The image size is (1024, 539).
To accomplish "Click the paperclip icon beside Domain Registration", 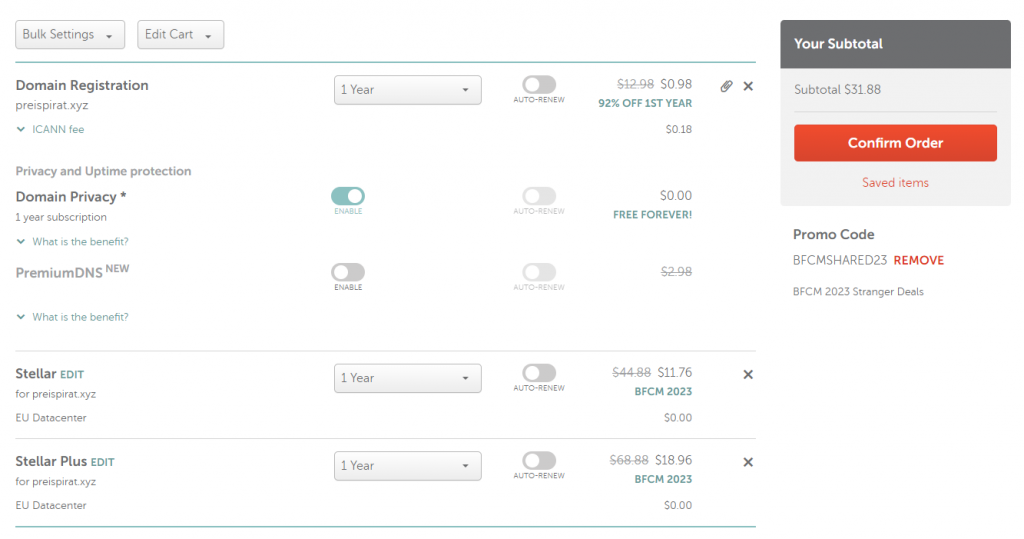I will pyautogui.click(x=726, y=86).
